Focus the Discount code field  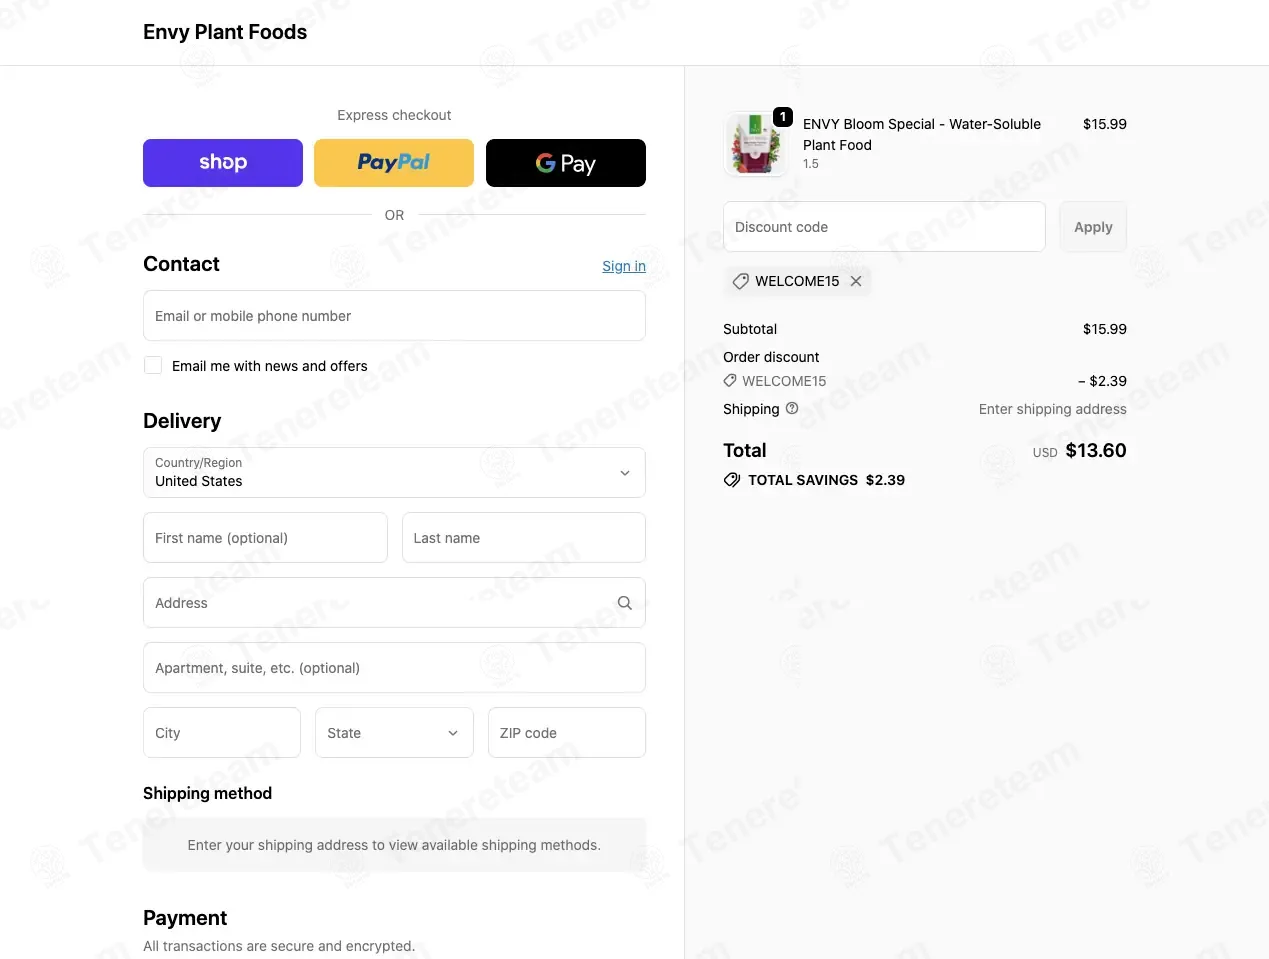pos(884,227)
